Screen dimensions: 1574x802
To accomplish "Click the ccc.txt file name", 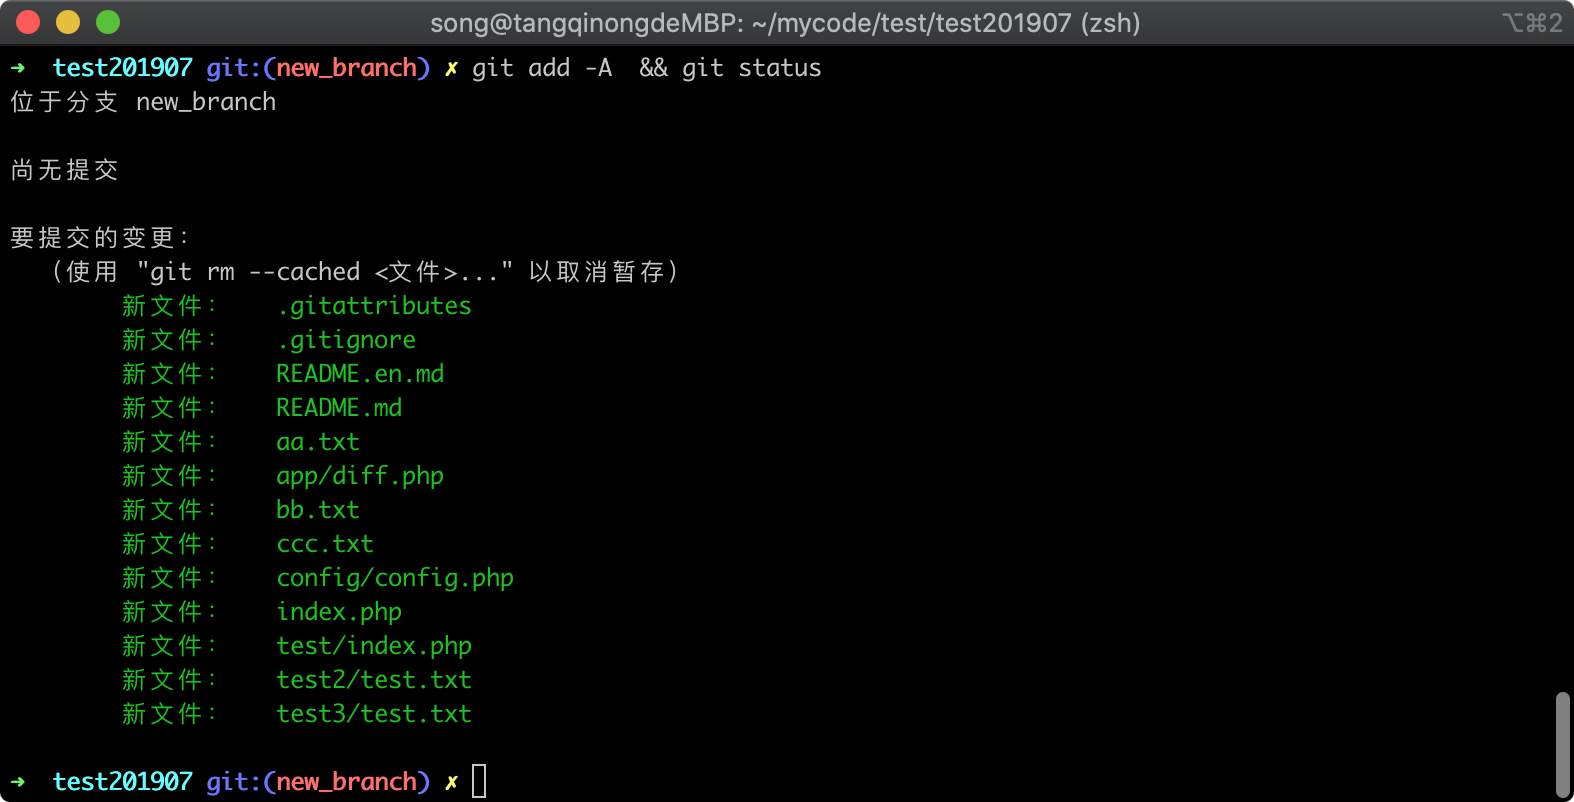I will [x=325, y=544].
